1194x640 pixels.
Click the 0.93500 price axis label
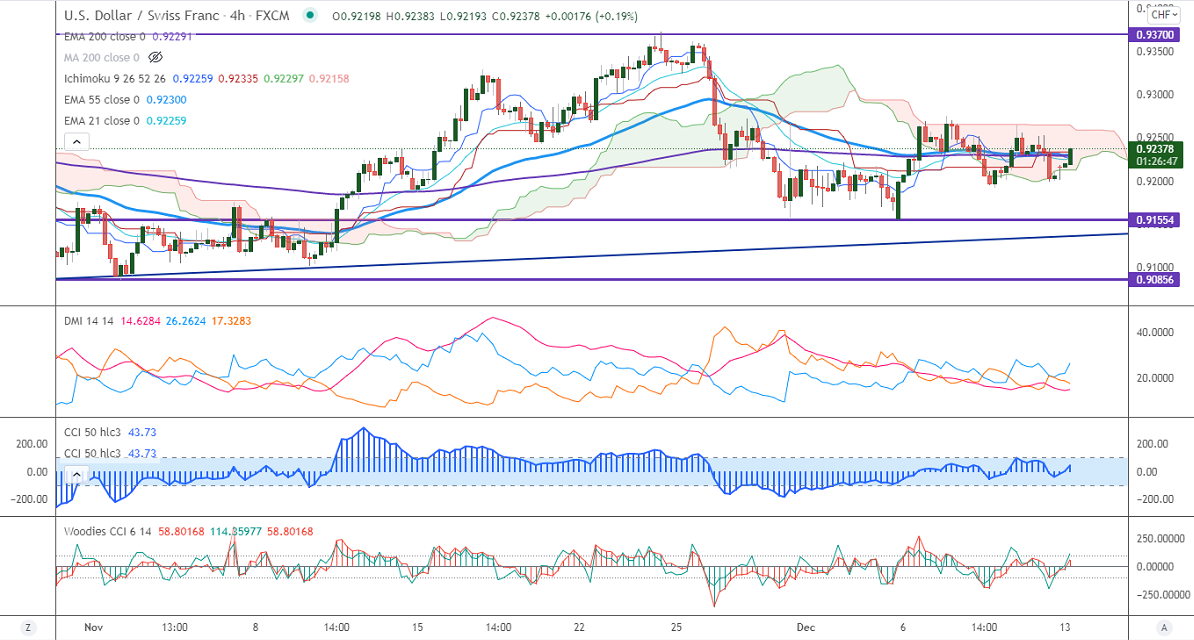(1154, 51)
